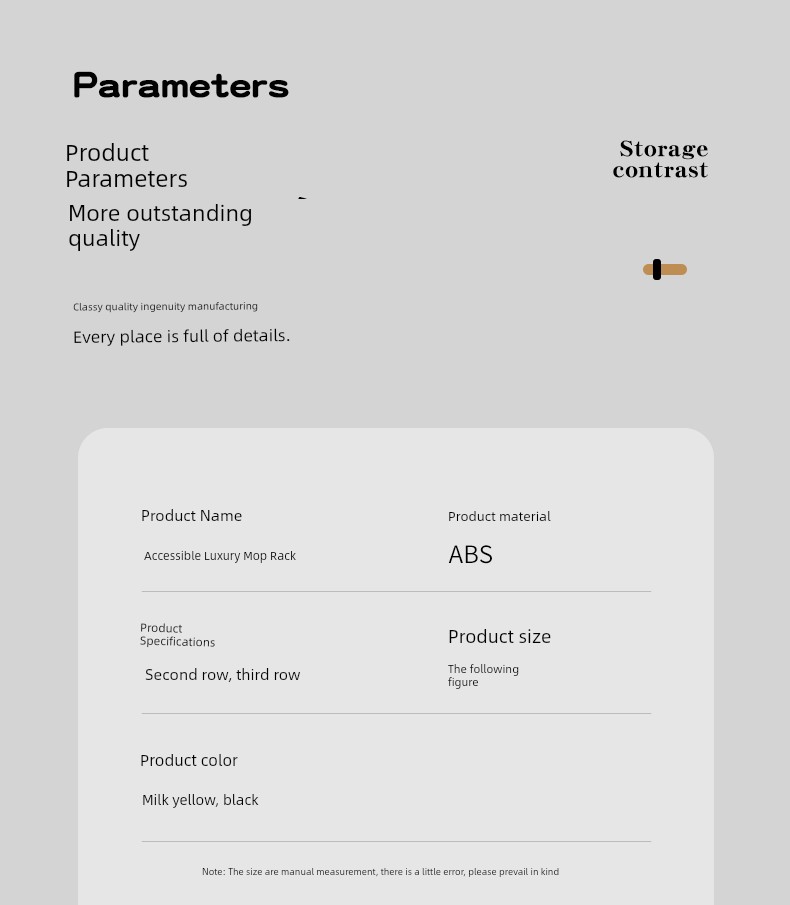Click the Product color label
This screenshot has height=905, width=790.
tap(189, 761)
